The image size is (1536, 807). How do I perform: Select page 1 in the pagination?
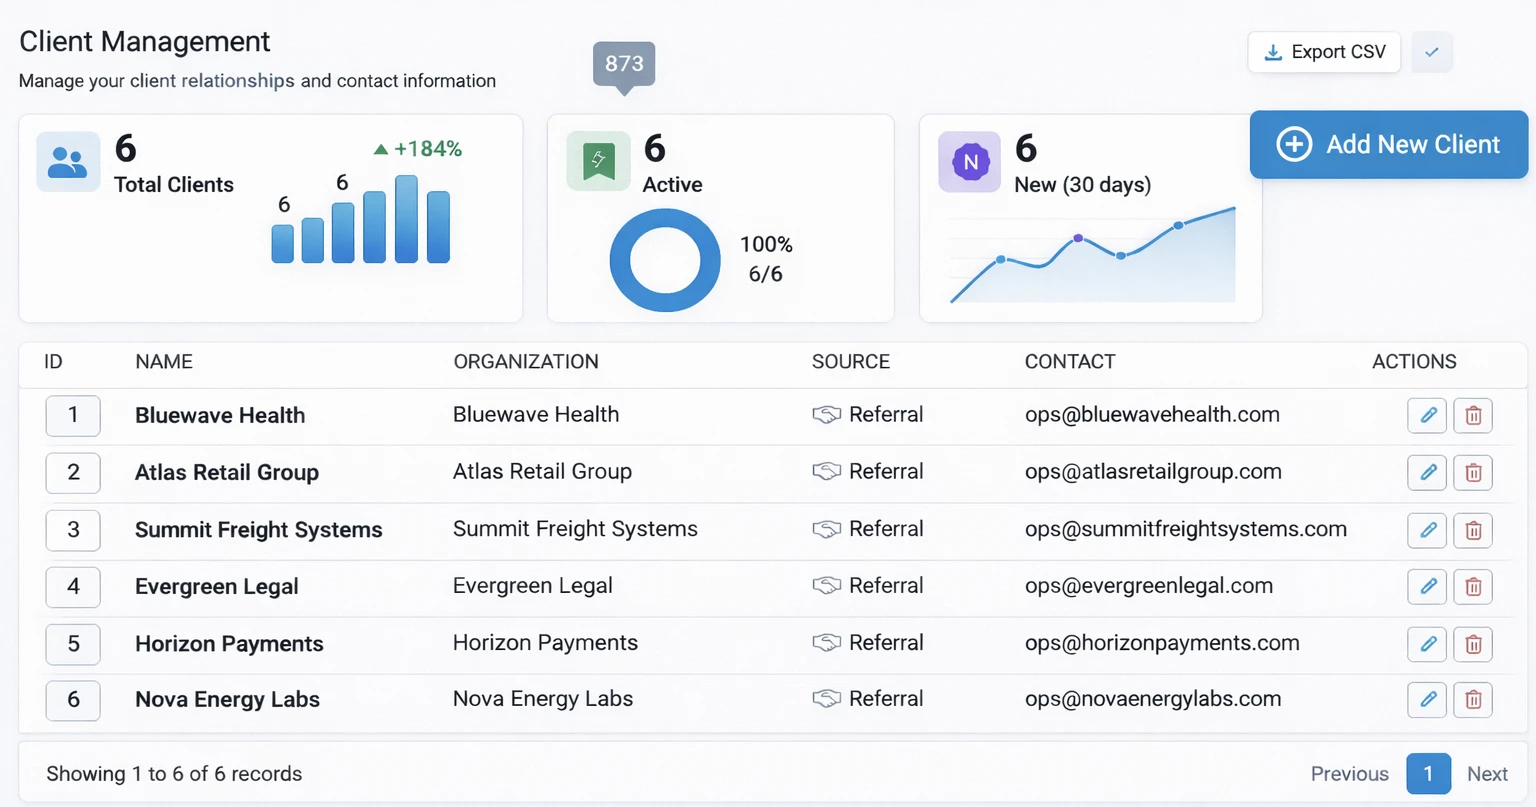coord(1428,773)
